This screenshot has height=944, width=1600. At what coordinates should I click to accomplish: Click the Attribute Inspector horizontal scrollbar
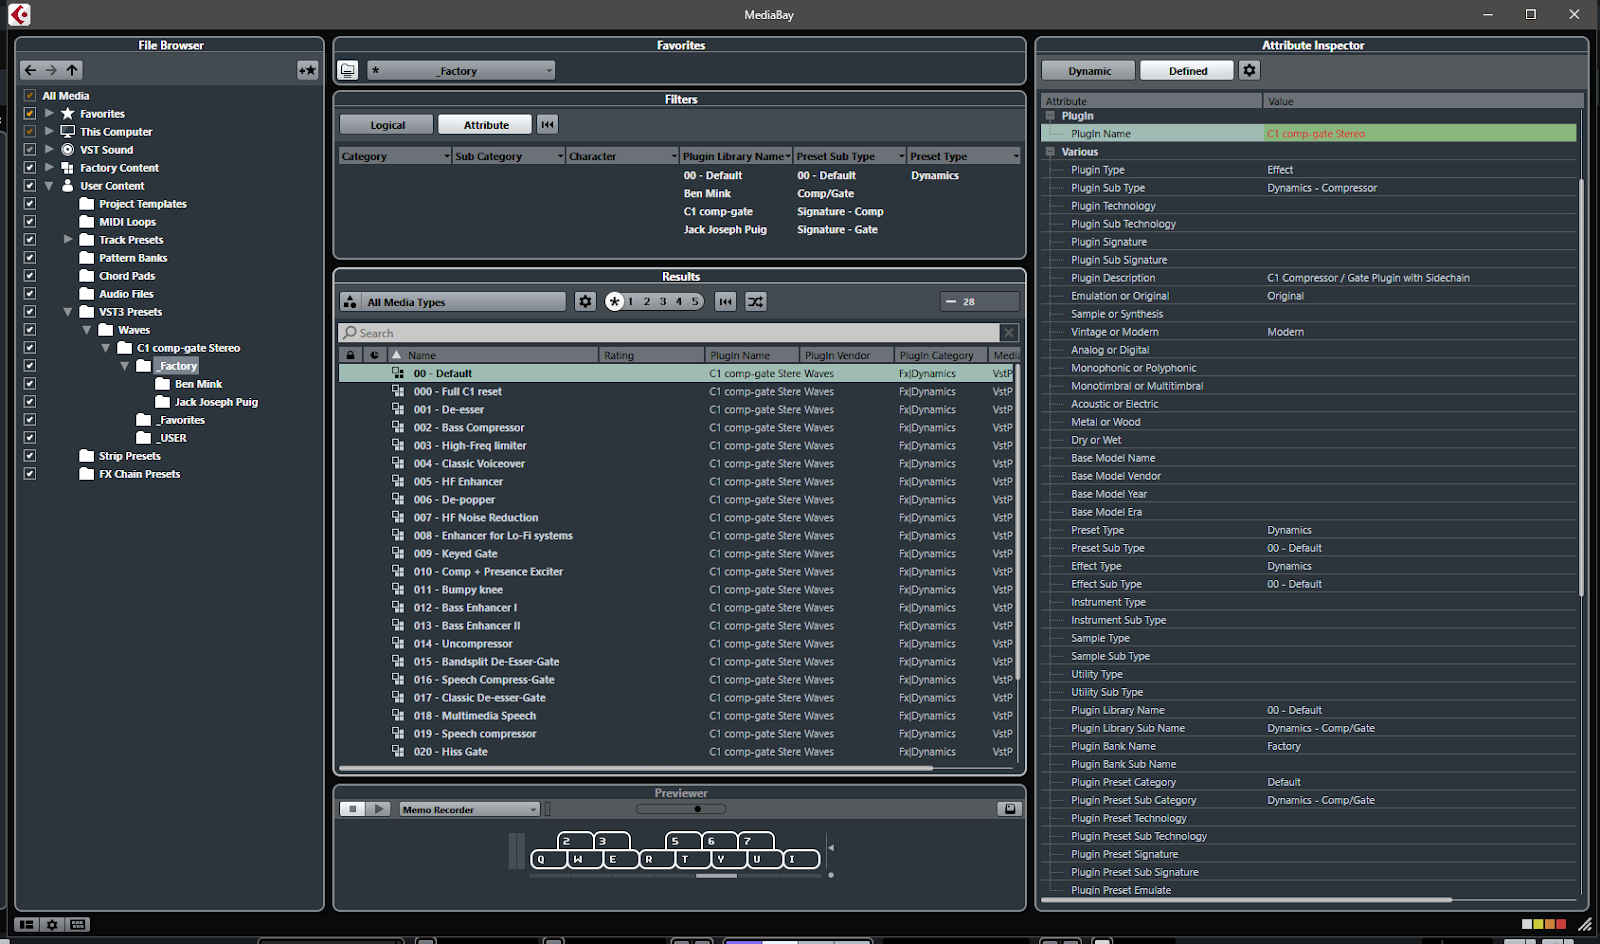tap(1246, 900)
